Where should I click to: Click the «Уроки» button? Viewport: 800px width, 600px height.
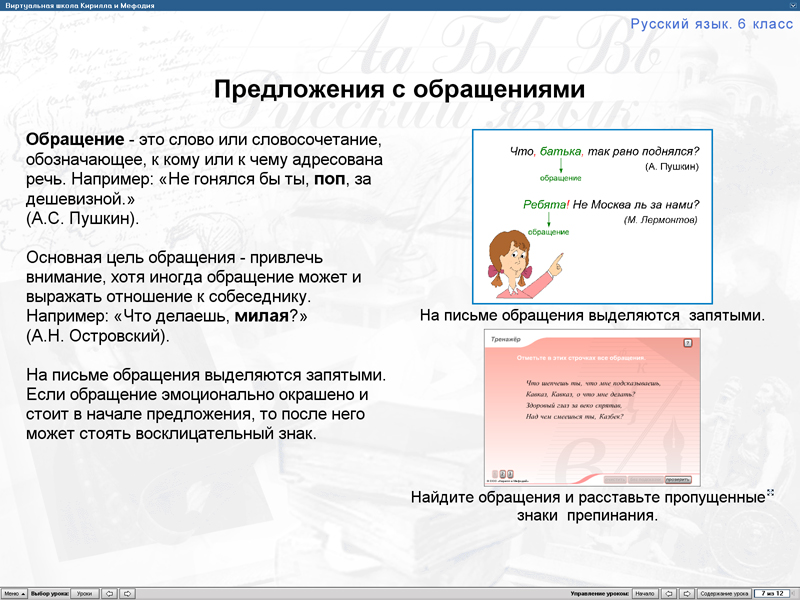tap(83, 593)
